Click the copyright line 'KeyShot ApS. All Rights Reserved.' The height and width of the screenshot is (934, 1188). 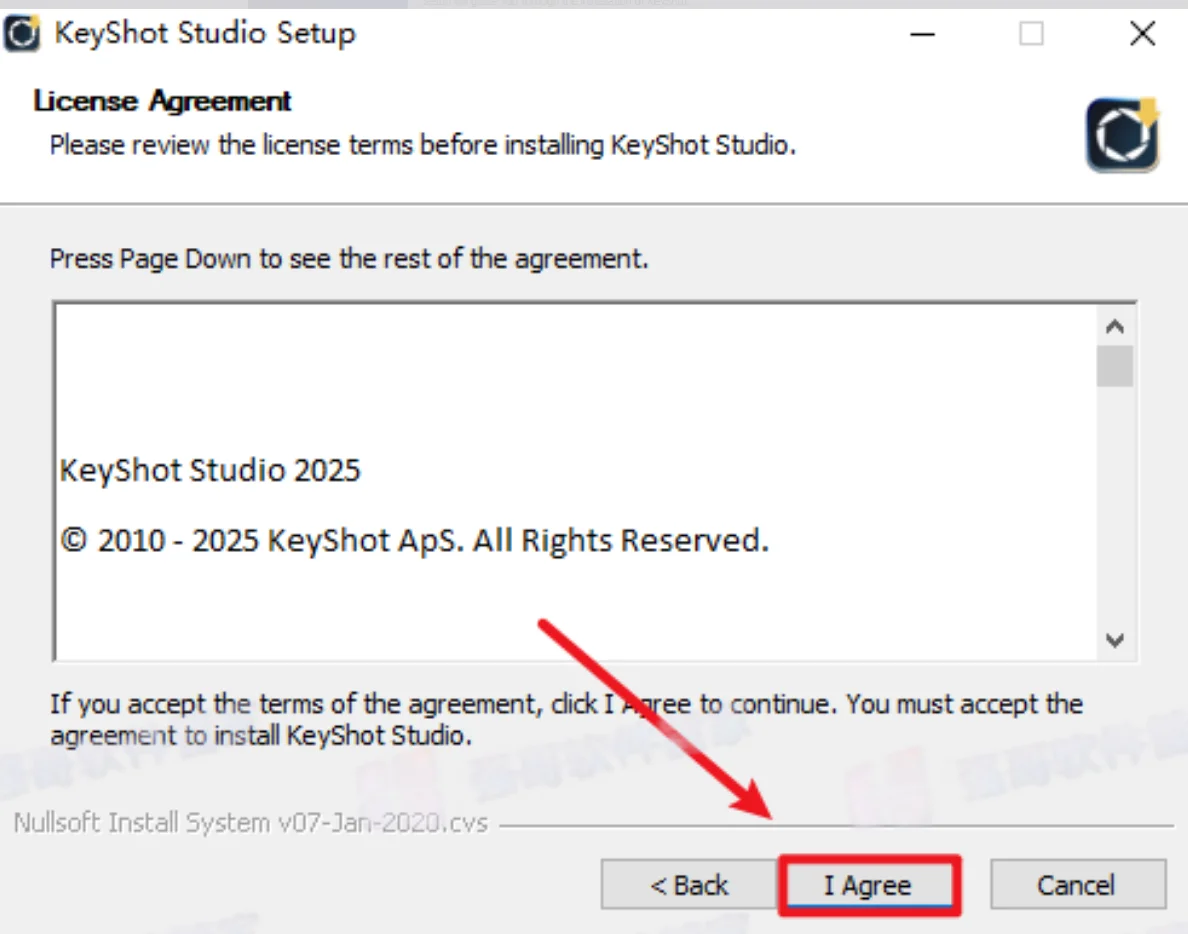click(518, 541)
